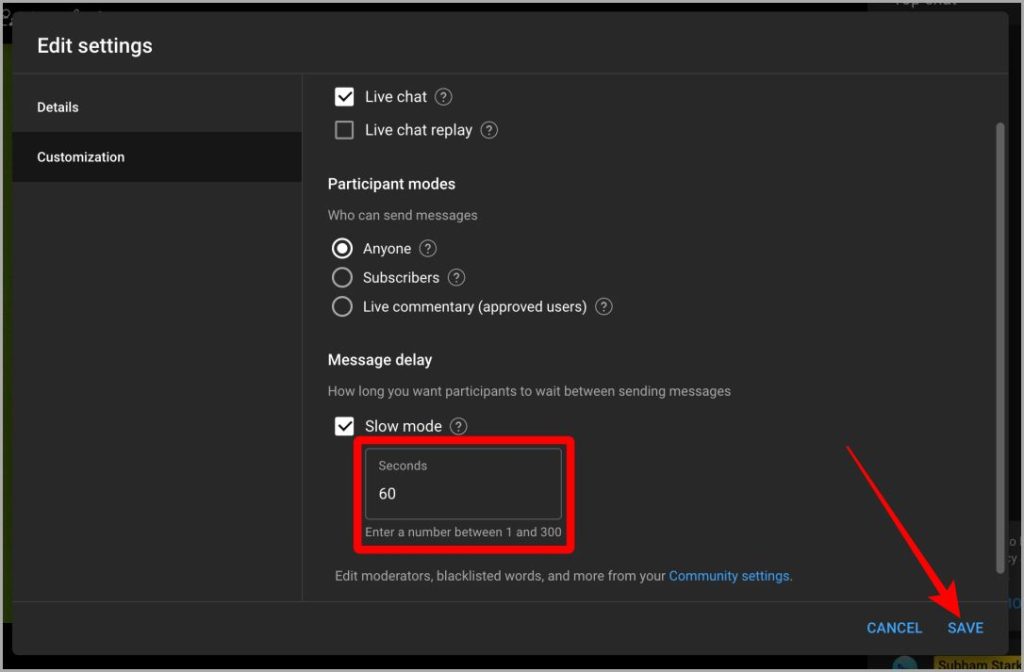
Task: Select the Subscribers radio button
Action: 342,278
